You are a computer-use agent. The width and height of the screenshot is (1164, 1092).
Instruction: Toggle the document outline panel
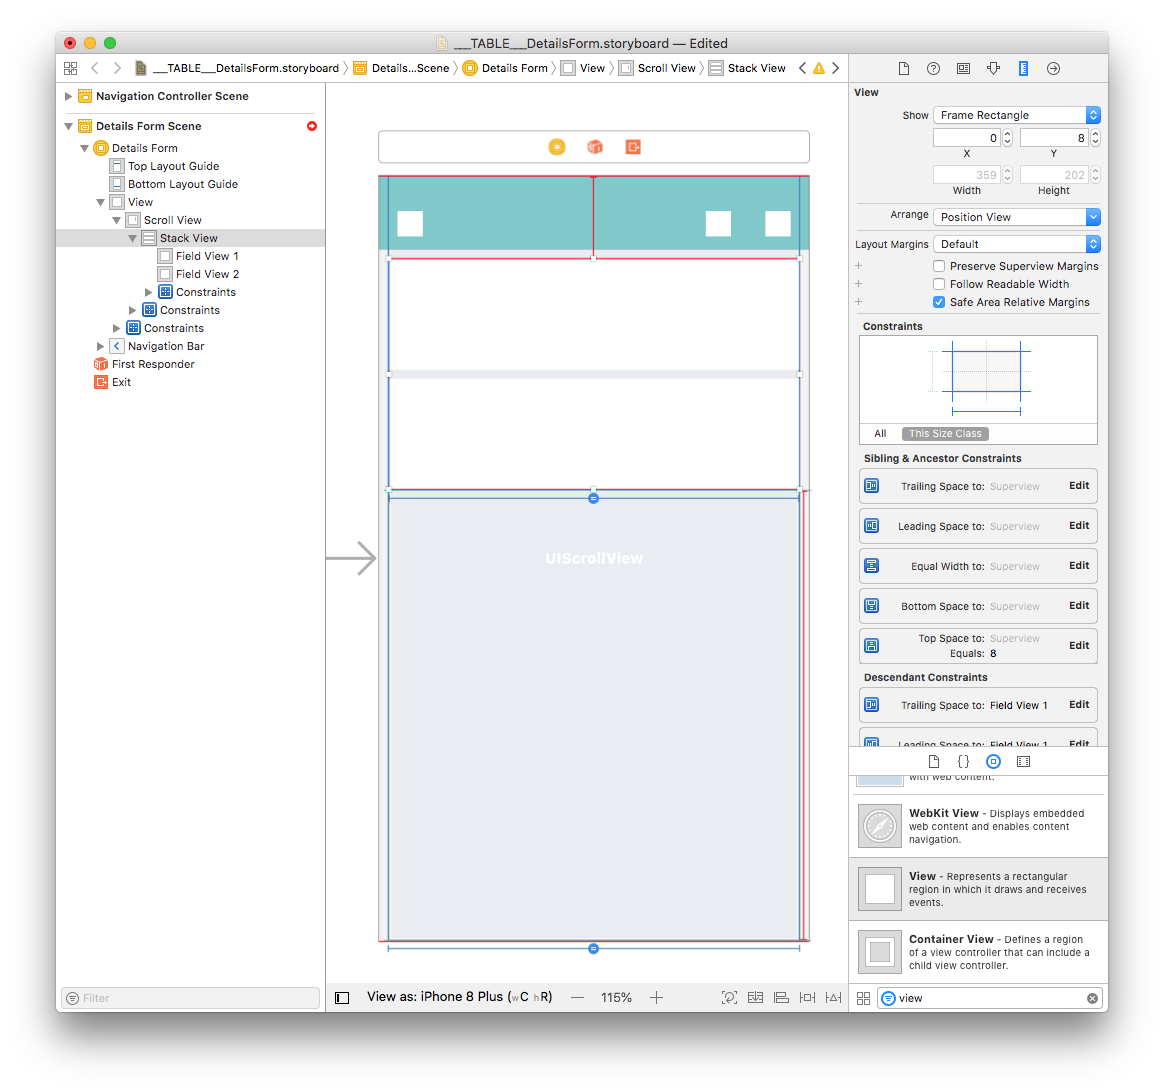[x=342, y=998]
